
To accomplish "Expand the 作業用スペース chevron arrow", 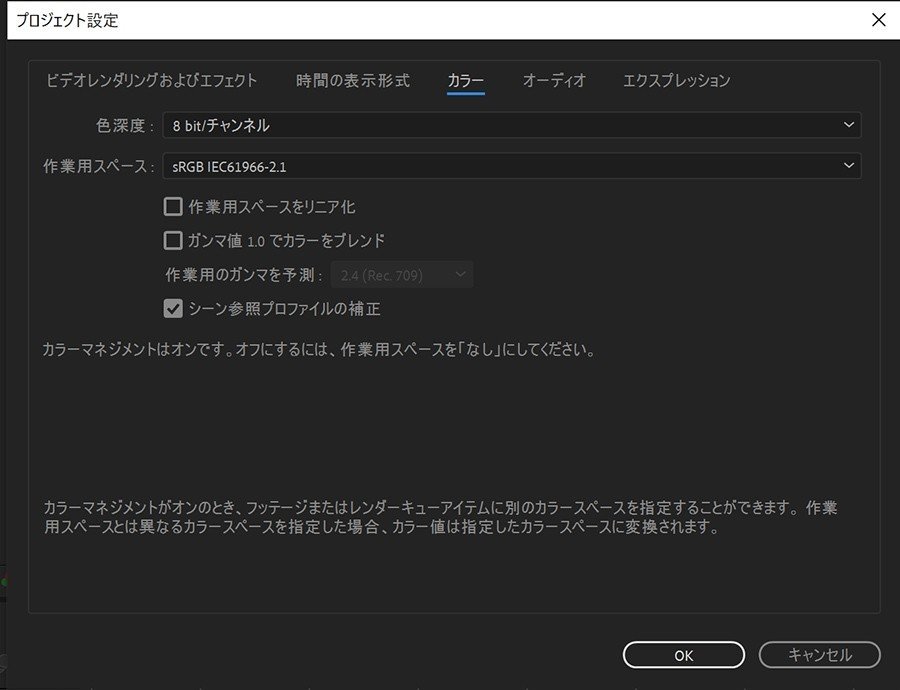I will click(x=848, y=165).
